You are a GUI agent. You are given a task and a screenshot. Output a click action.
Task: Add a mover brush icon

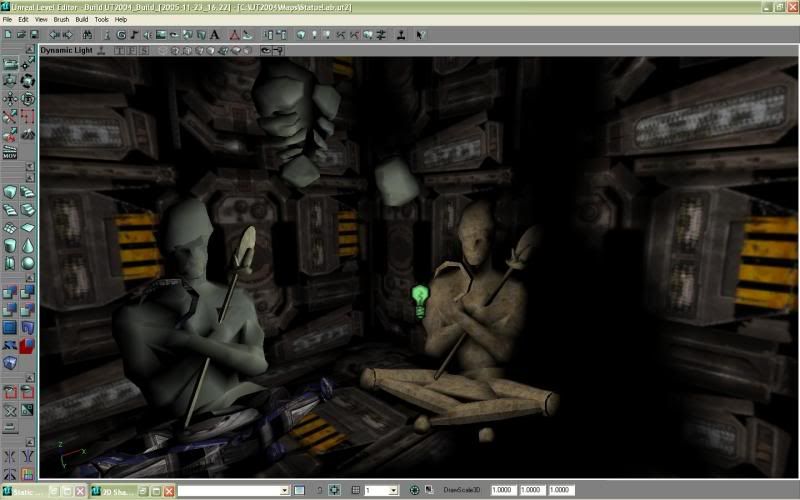tap(10, 345)
